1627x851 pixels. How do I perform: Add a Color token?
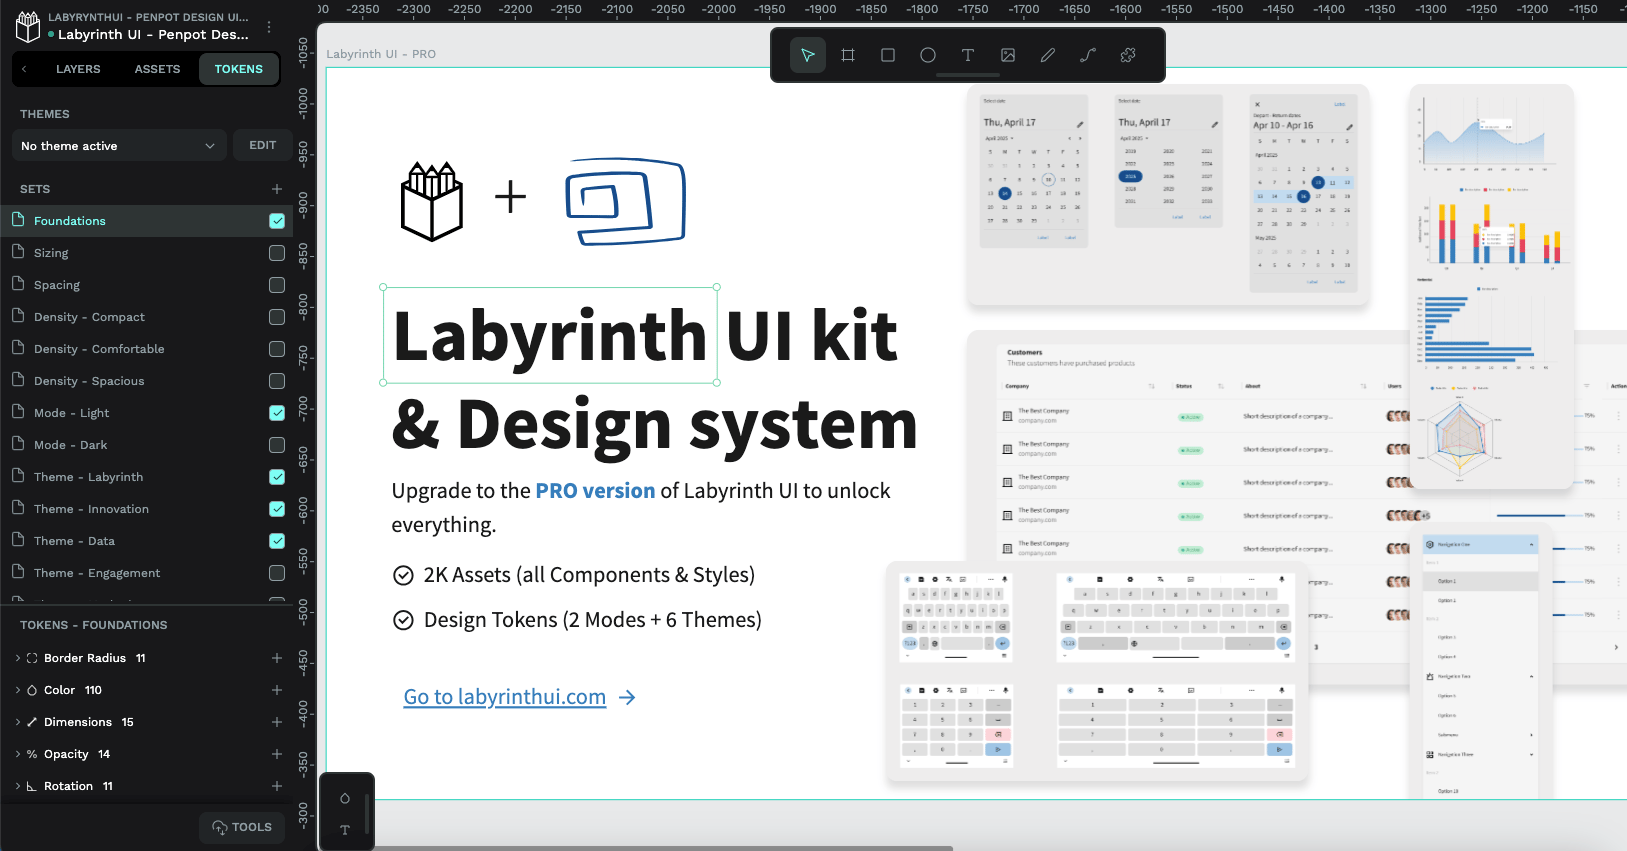277,690
